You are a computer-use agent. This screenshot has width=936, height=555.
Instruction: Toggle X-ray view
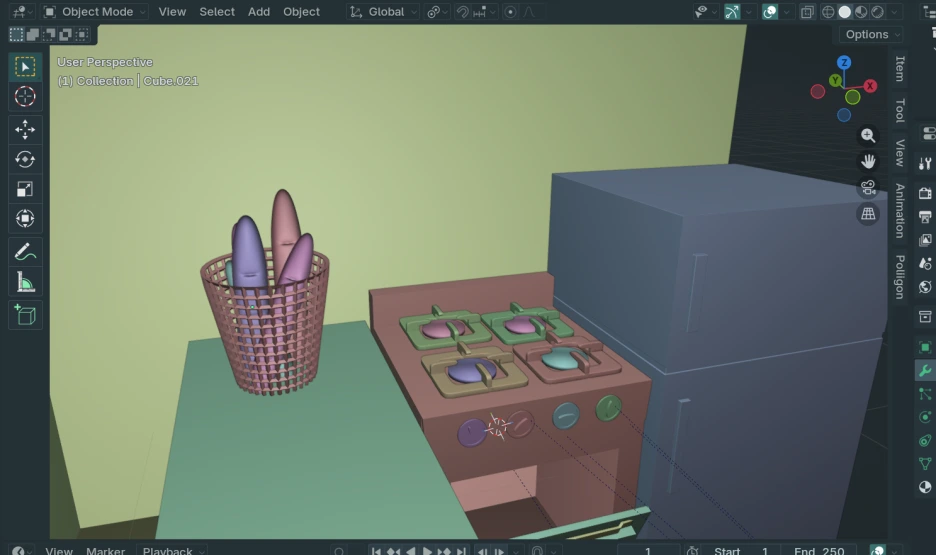[807, 12]
